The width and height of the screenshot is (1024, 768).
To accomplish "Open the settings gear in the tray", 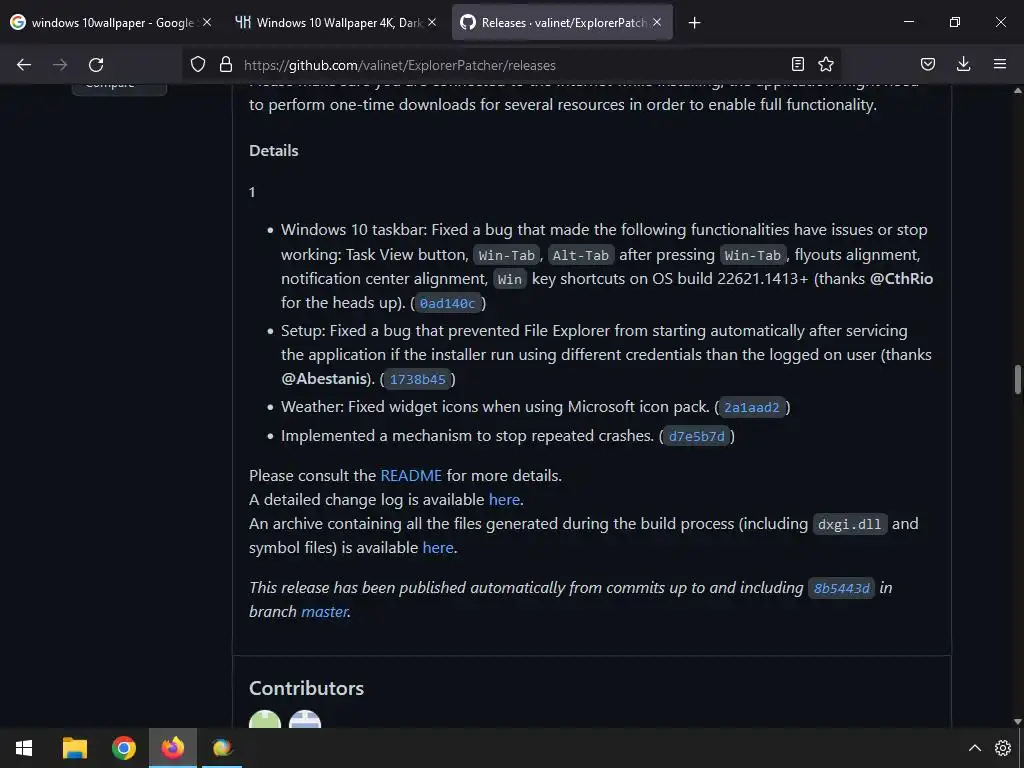I will [1002, 748].
